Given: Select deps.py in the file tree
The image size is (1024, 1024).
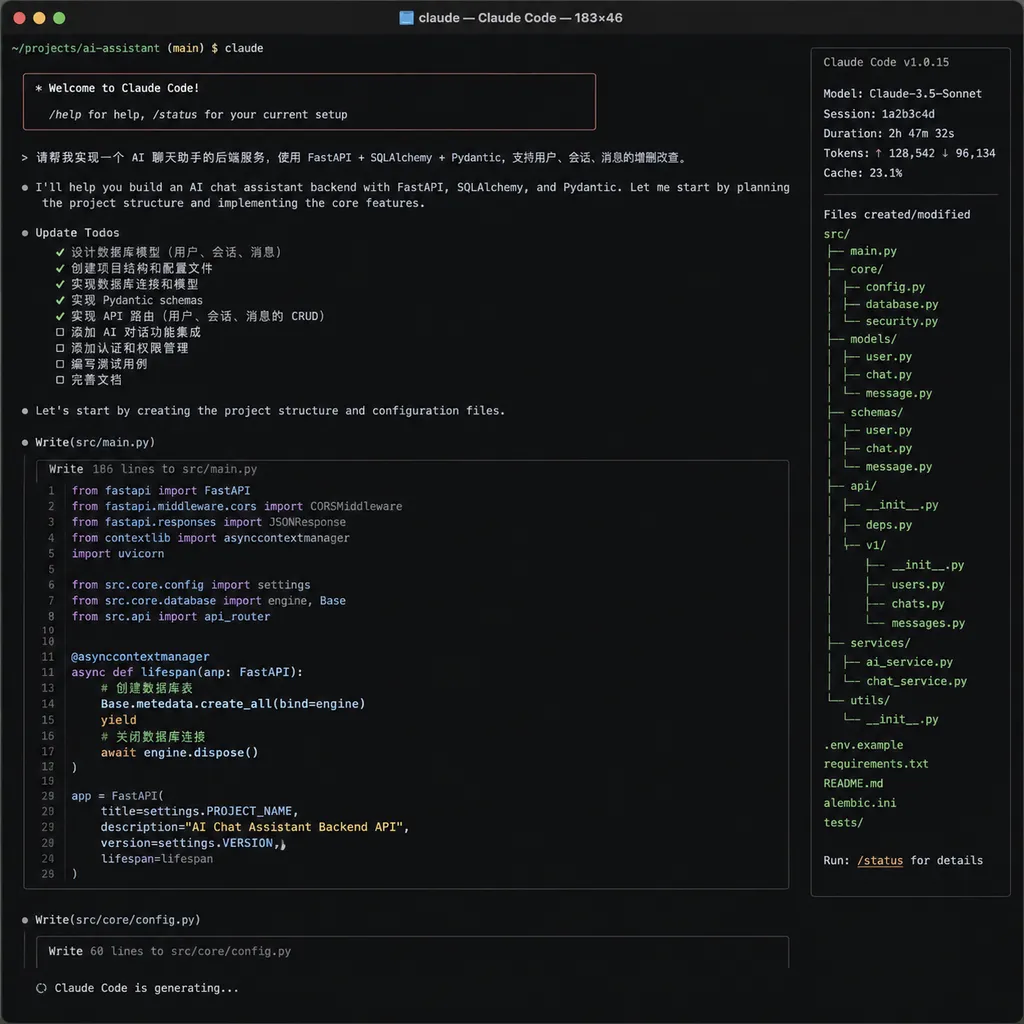Looking at the screenshot, I should [x=889, y=525].
